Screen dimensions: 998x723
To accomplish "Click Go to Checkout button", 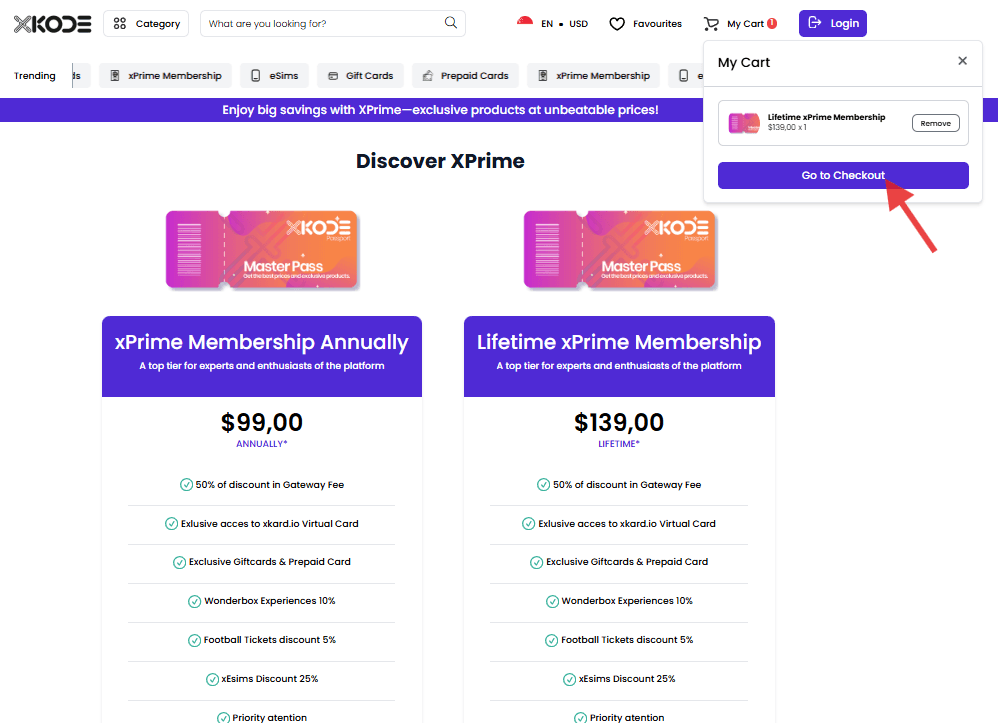I will [x=843, y=175].
